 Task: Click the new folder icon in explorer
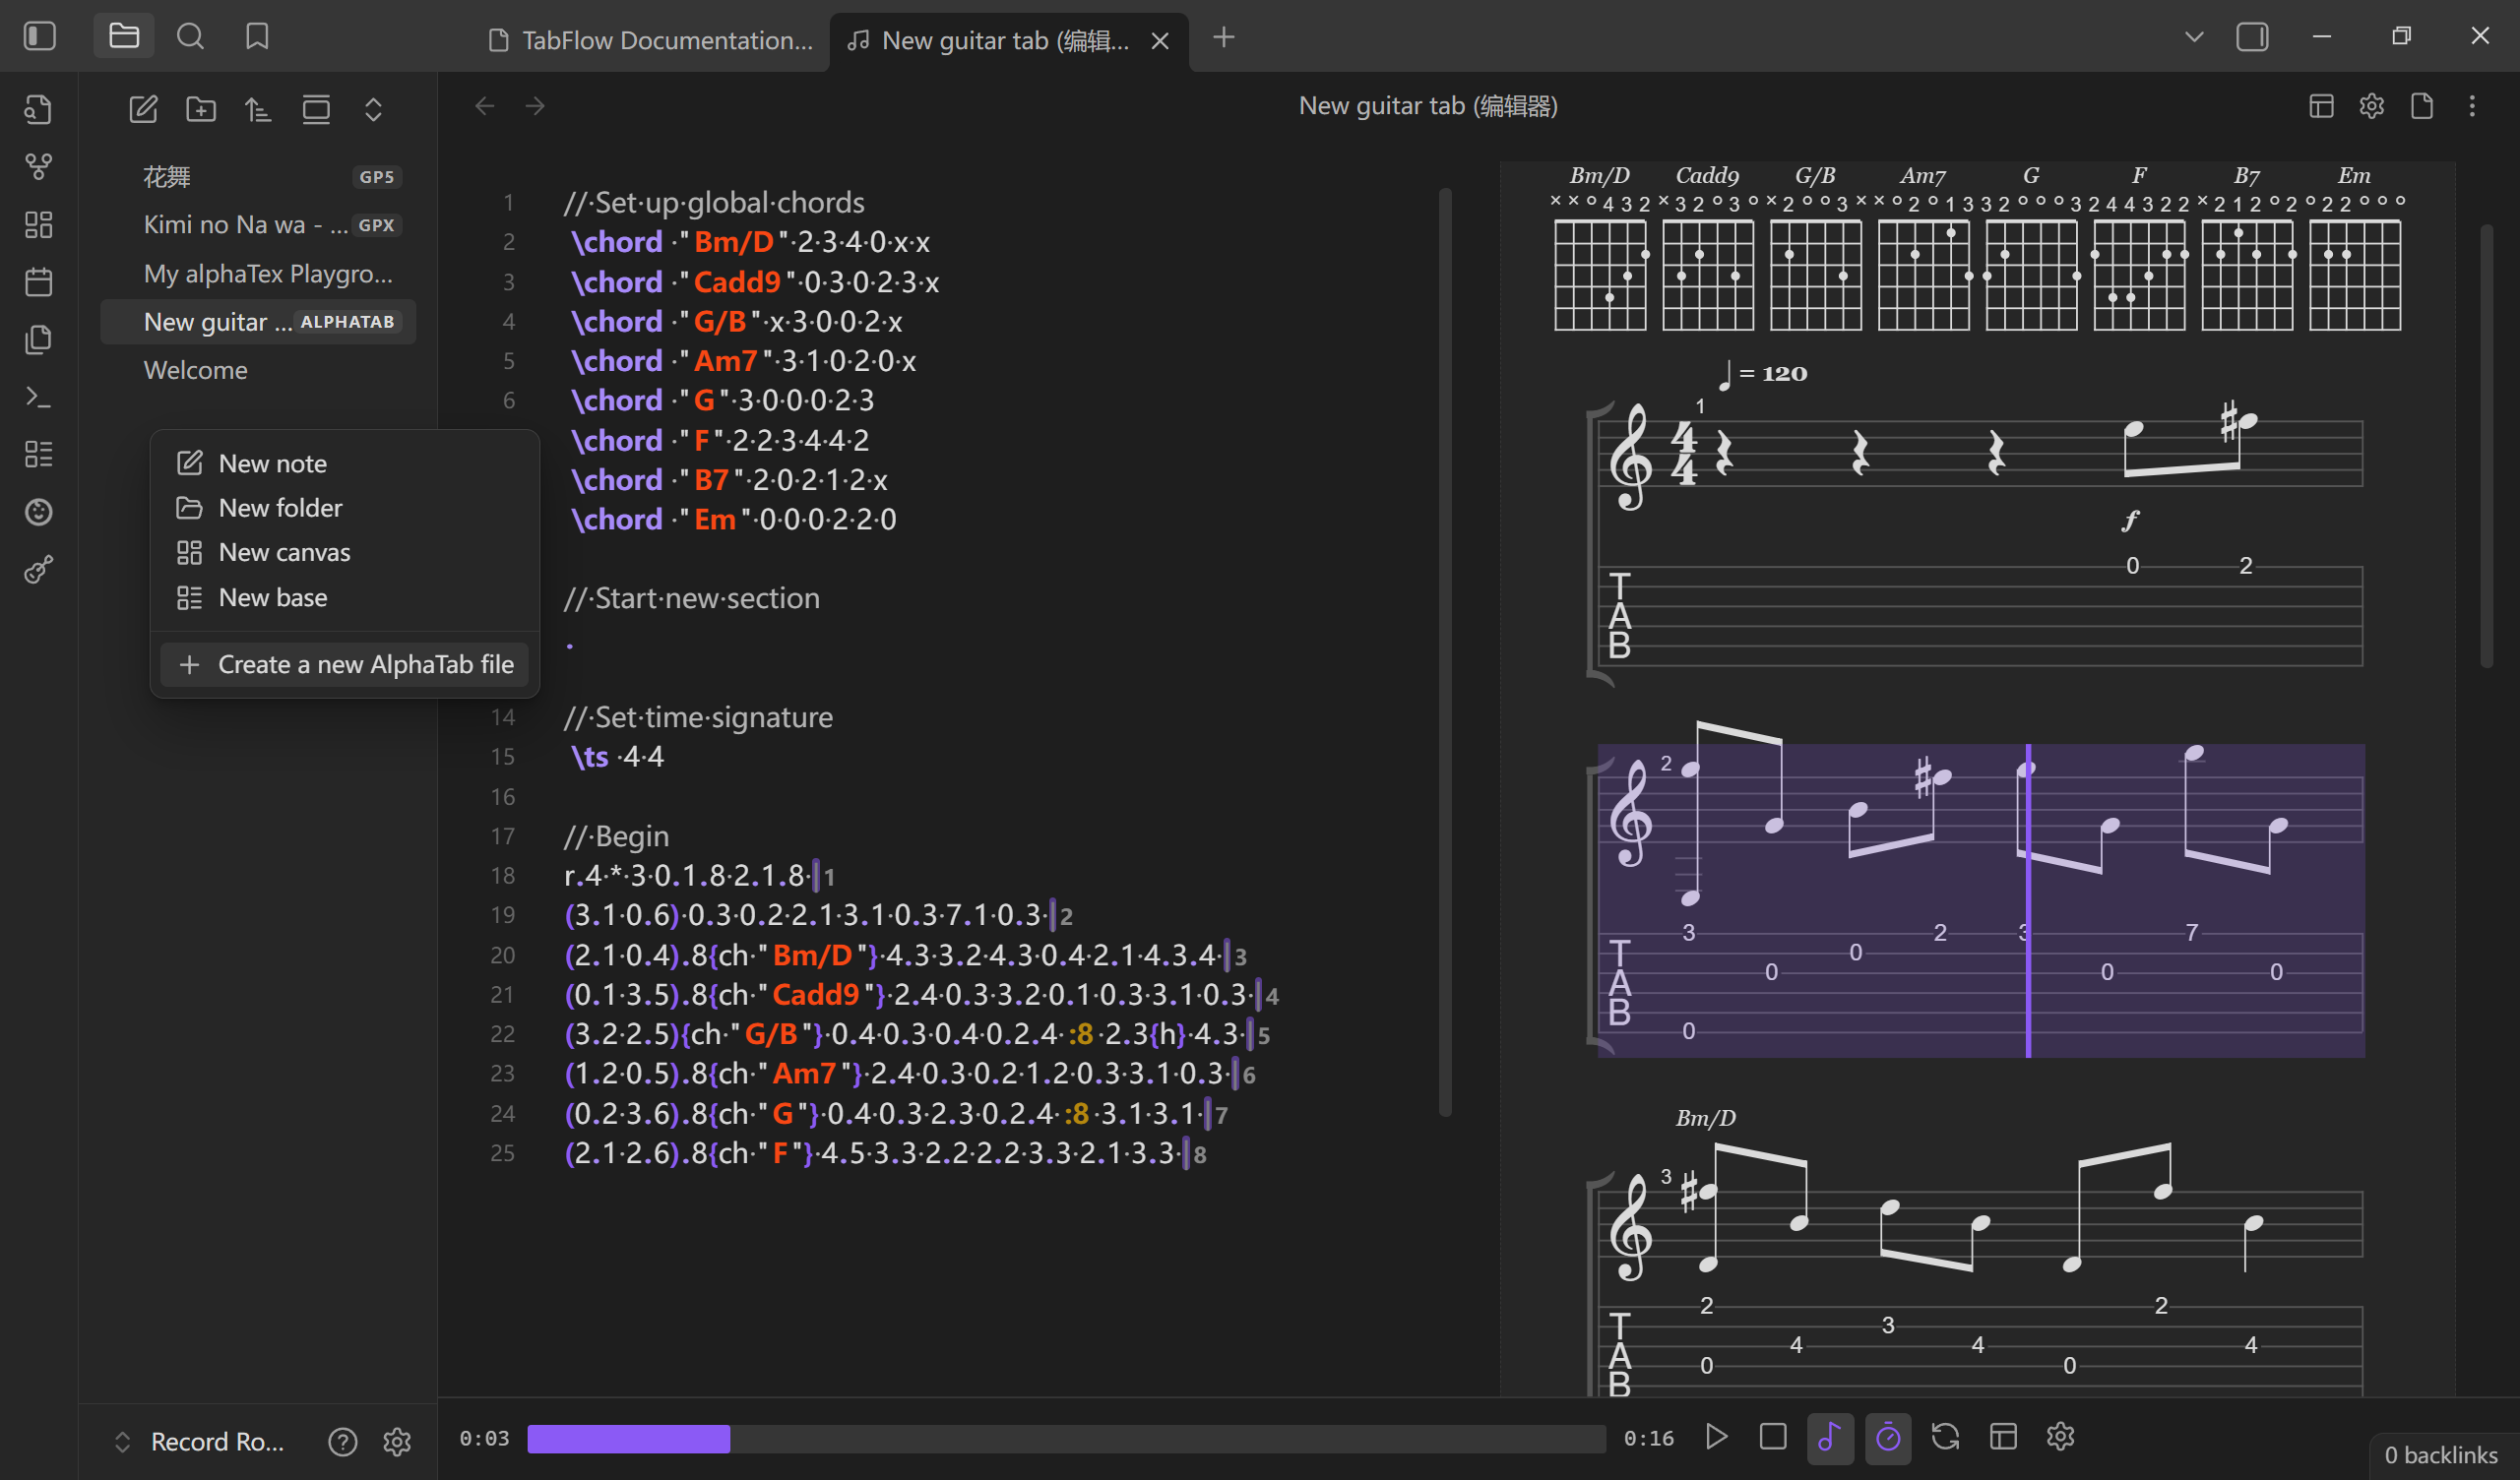coord(201,109)
